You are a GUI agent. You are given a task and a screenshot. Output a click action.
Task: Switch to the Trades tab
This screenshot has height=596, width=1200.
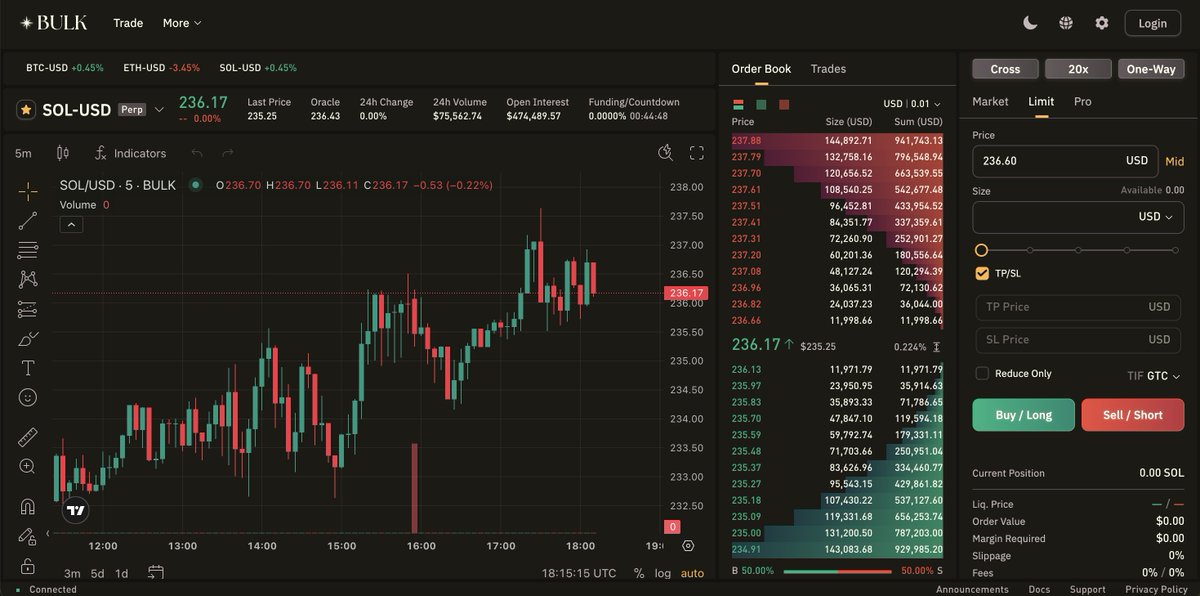pos(827,68)
